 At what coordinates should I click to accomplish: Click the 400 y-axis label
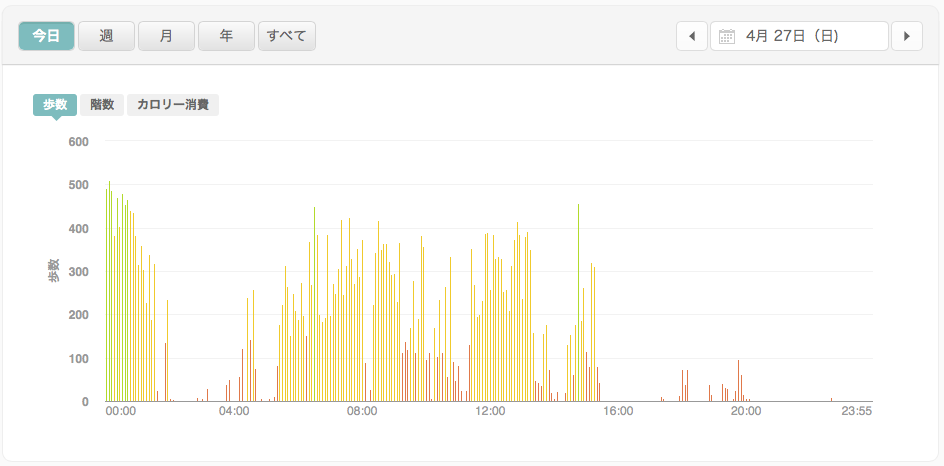78,229
